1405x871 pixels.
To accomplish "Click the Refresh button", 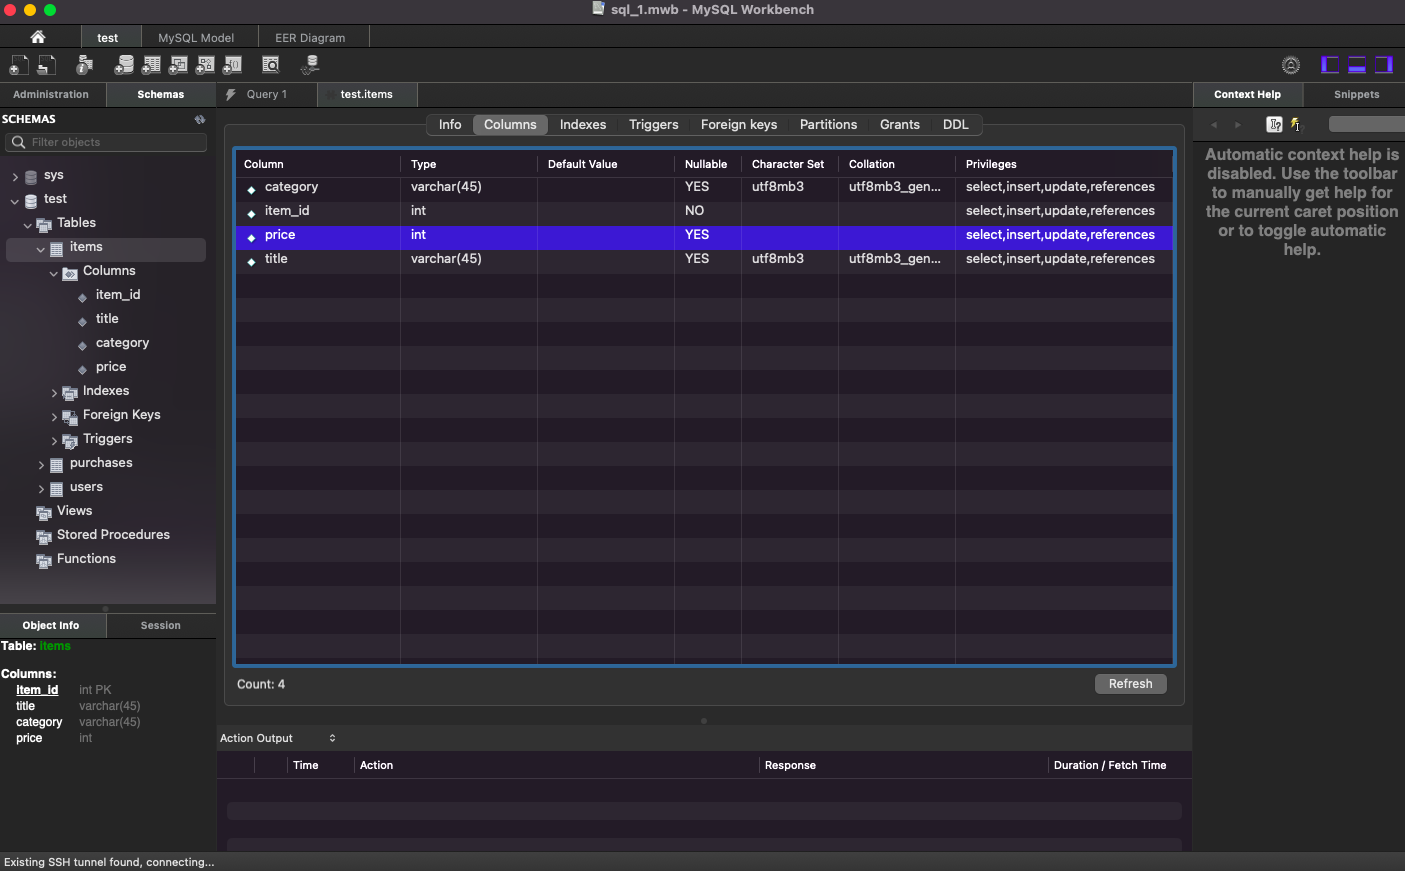I will (1131, 684).
